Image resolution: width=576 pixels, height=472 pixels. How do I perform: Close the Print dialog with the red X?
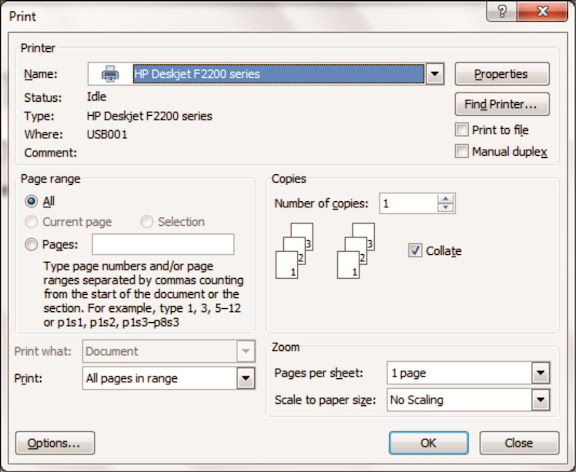542,11
